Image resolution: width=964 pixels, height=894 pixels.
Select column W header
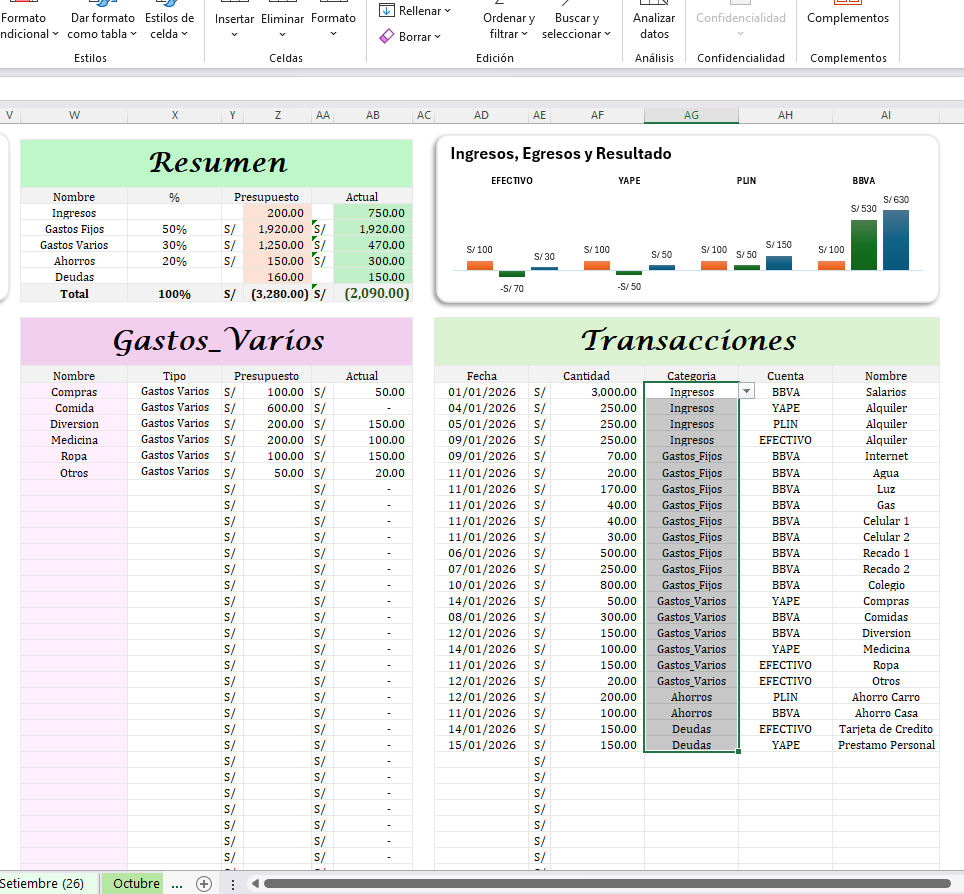74,115
